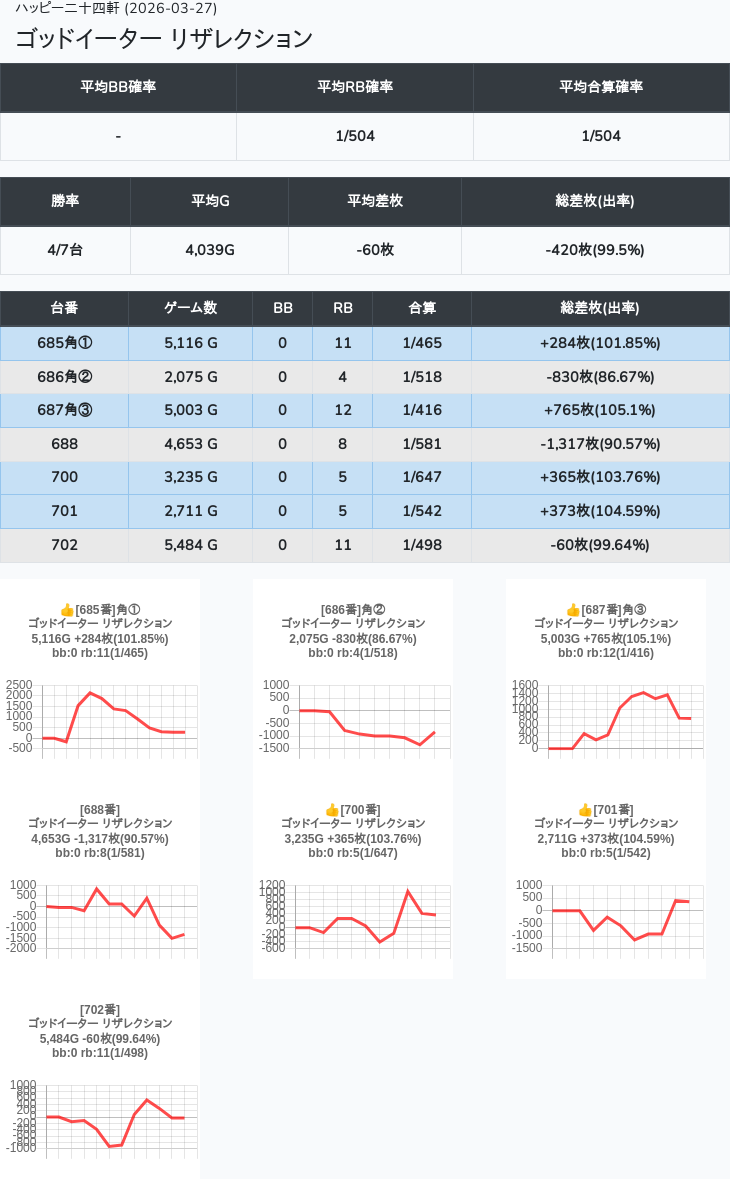This screenshot has width=730, height=1179.
Task: Click the 平均RB確率 header cell
Action: [355, 87]
